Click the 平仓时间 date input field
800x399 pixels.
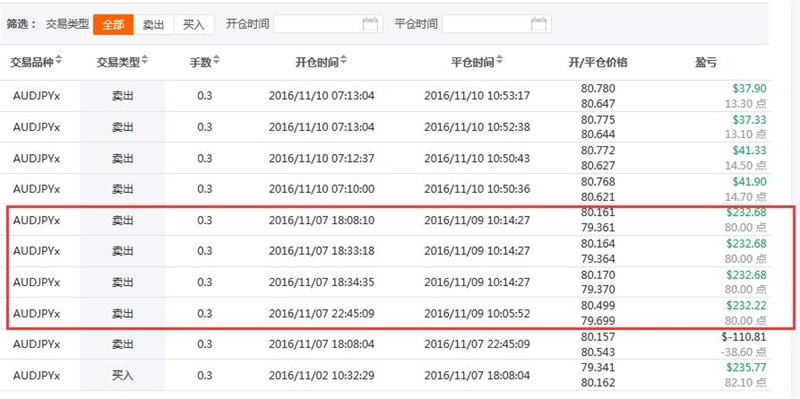tap(496, 24)
